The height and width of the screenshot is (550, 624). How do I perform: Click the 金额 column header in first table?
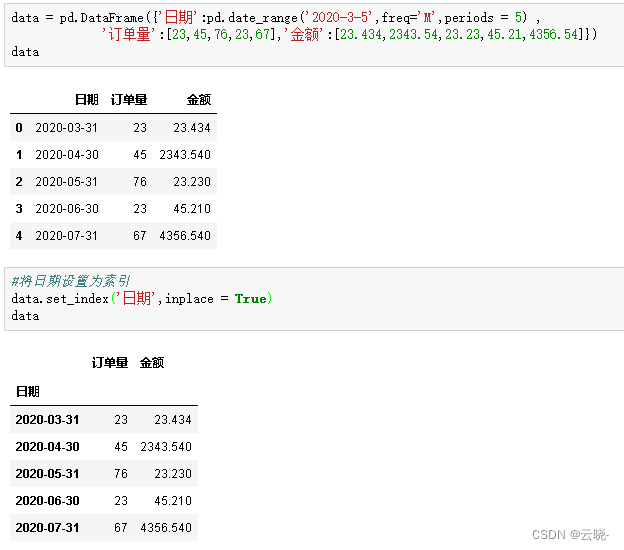click(199, 99)
